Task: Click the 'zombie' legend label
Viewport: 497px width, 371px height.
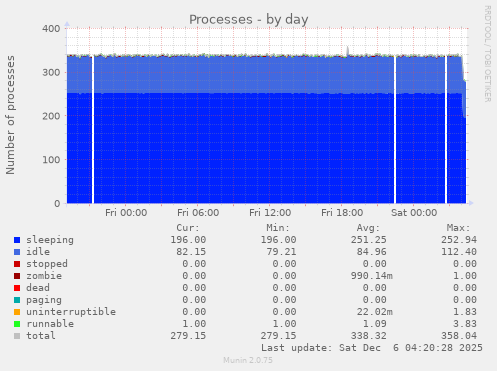Action: [44, 276]
